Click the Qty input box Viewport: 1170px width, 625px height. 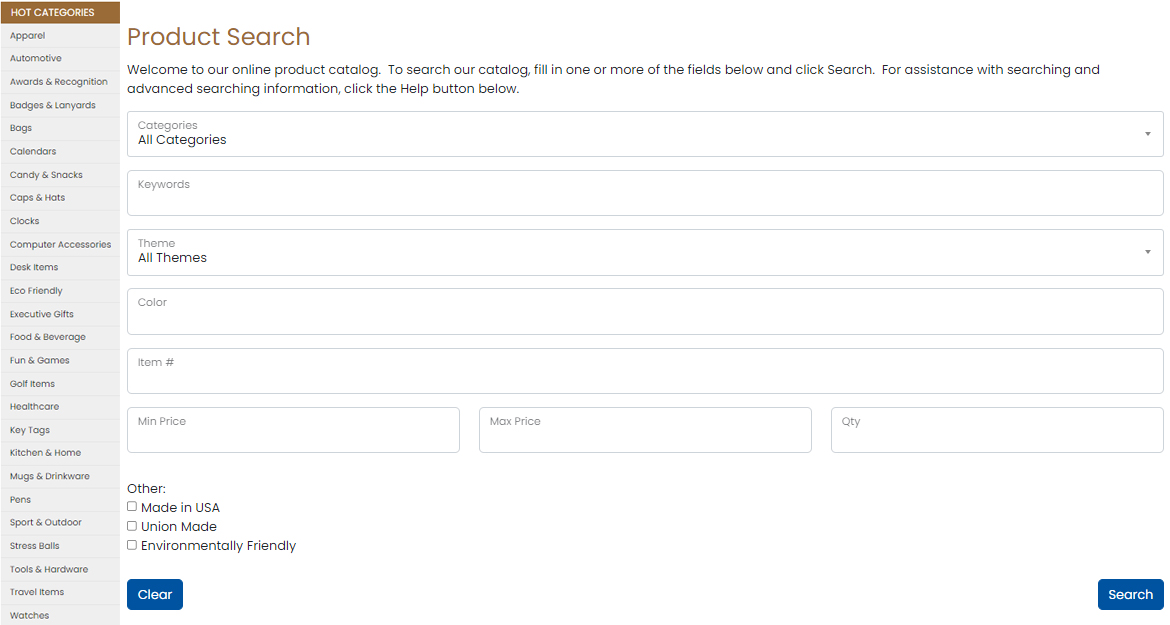coord(997,430)
